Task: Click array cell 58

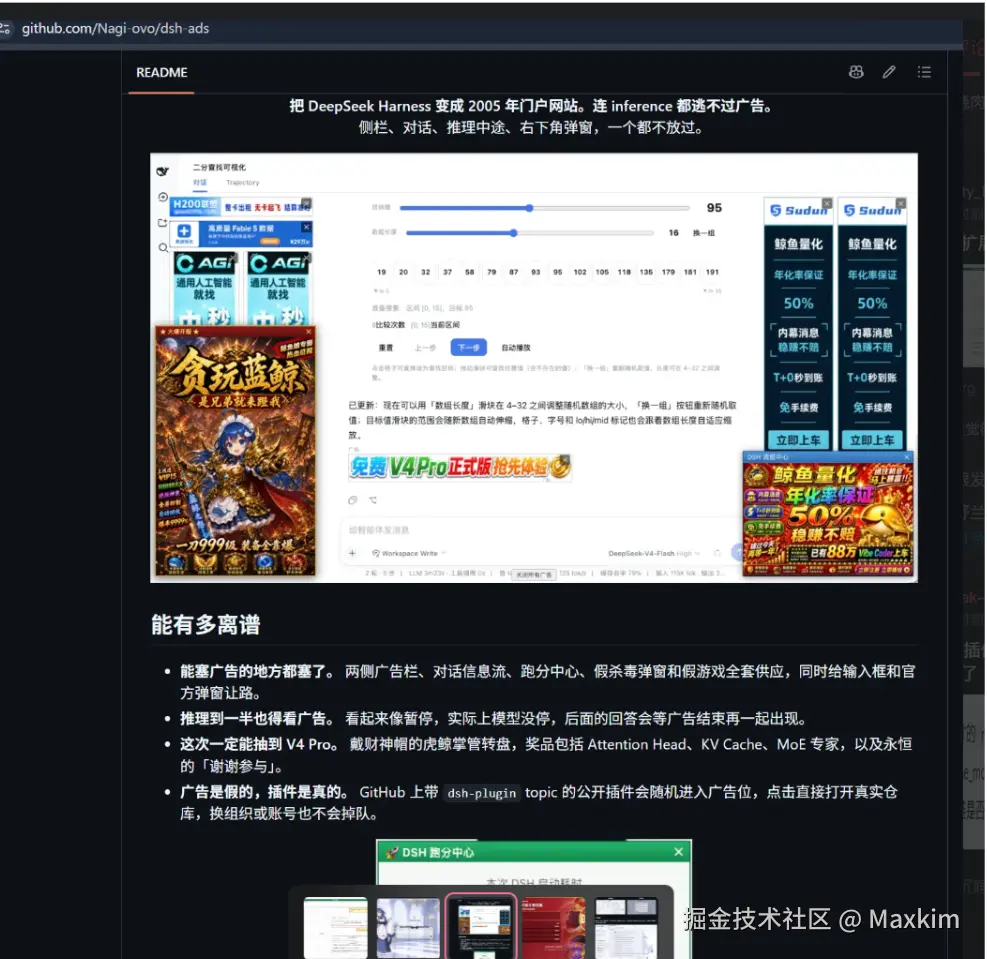Action: click(x=470, y=272)
